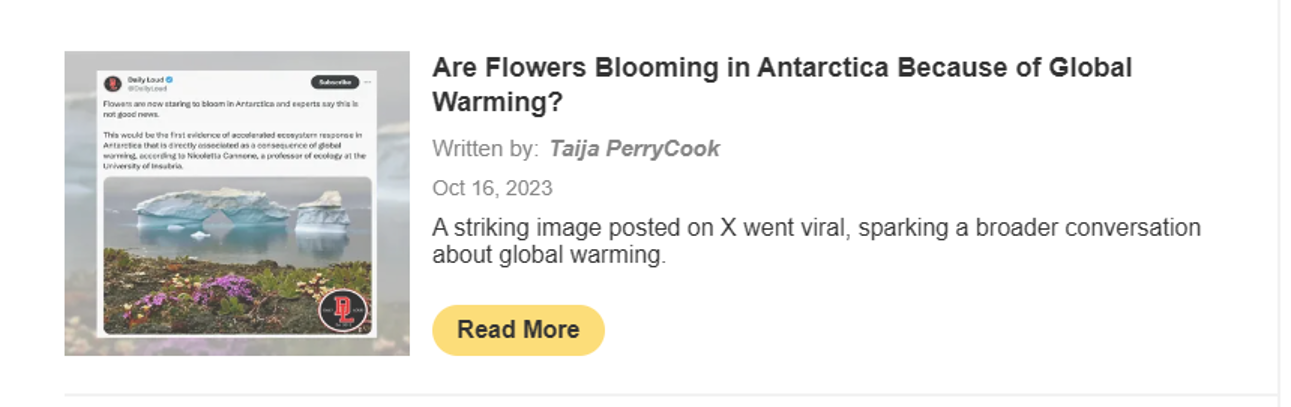Click the smaller iceberg on the right

(x=322, y=211)
